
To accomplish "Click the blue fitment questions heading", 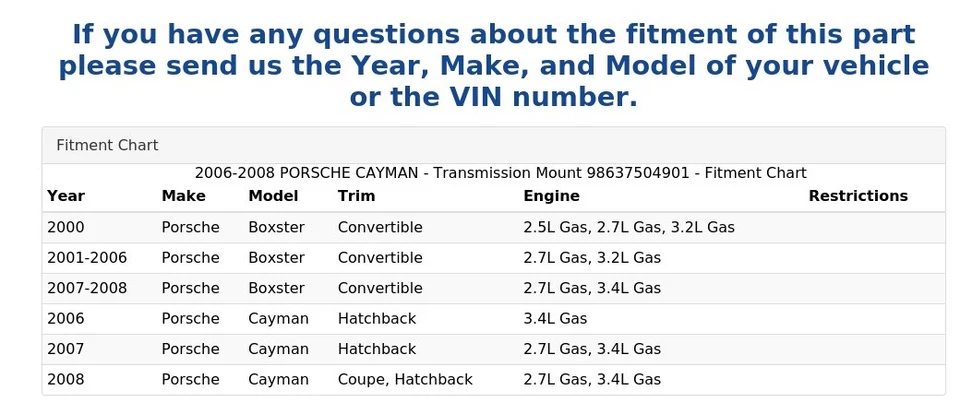I will [493, 66].
